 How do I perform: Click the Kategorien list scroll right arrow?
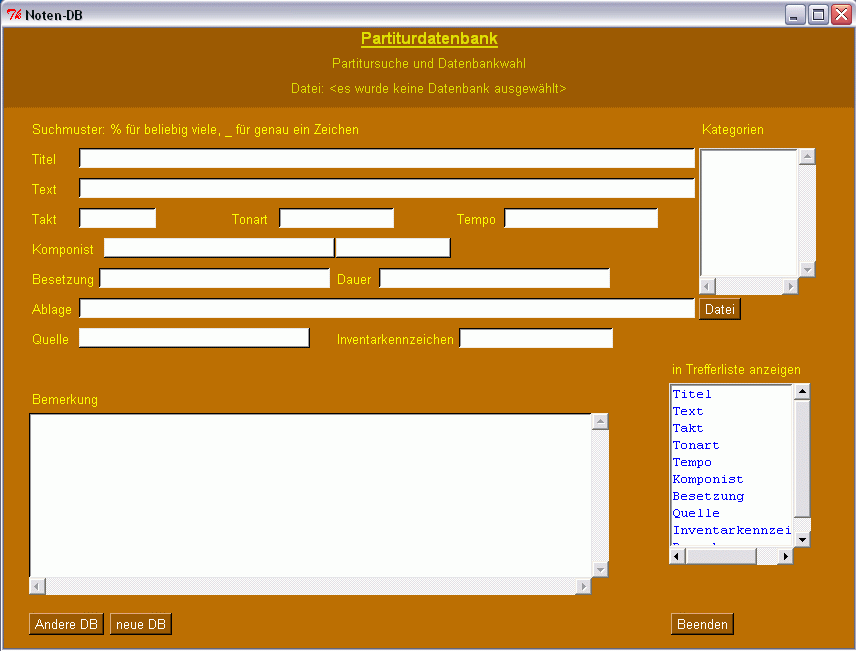click(790, 287)
